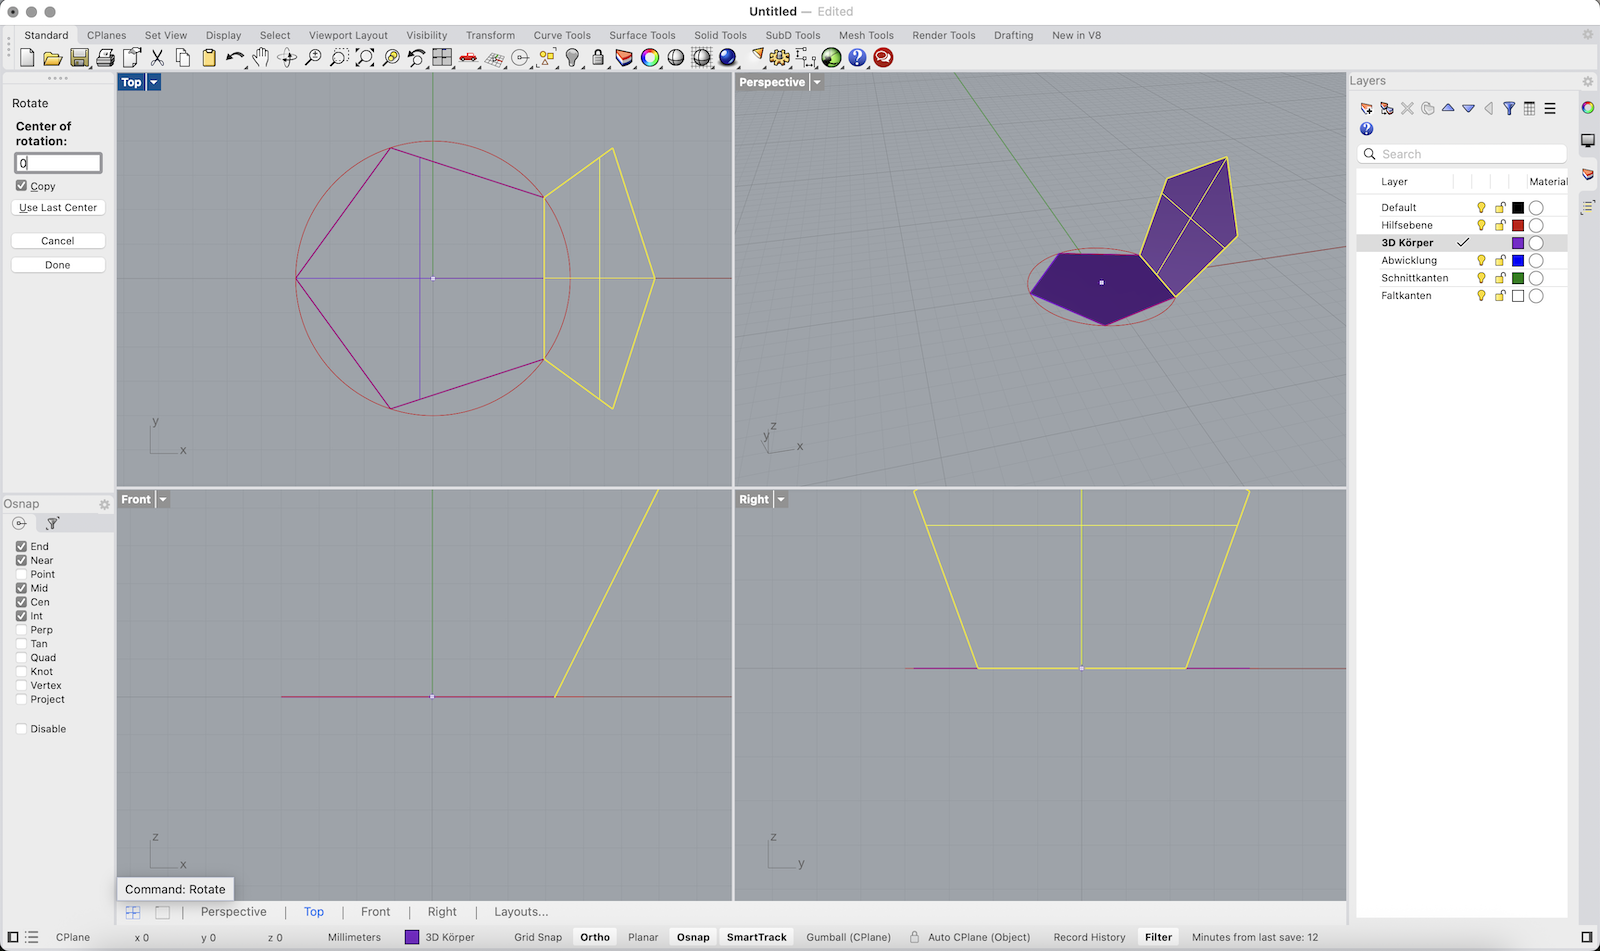Open Options via the gears icon
Image resolution: width=1600 pixels, height=951 pixels.
(780, 58)
